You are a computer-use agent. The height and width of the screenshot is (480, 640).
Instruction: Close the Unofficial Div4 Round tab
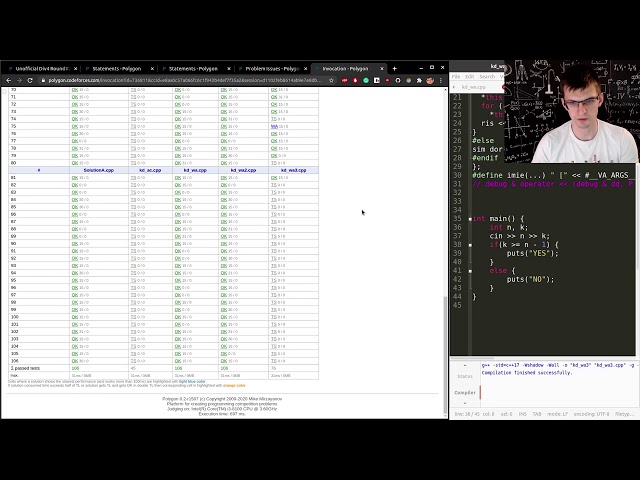tap(76, 69)
